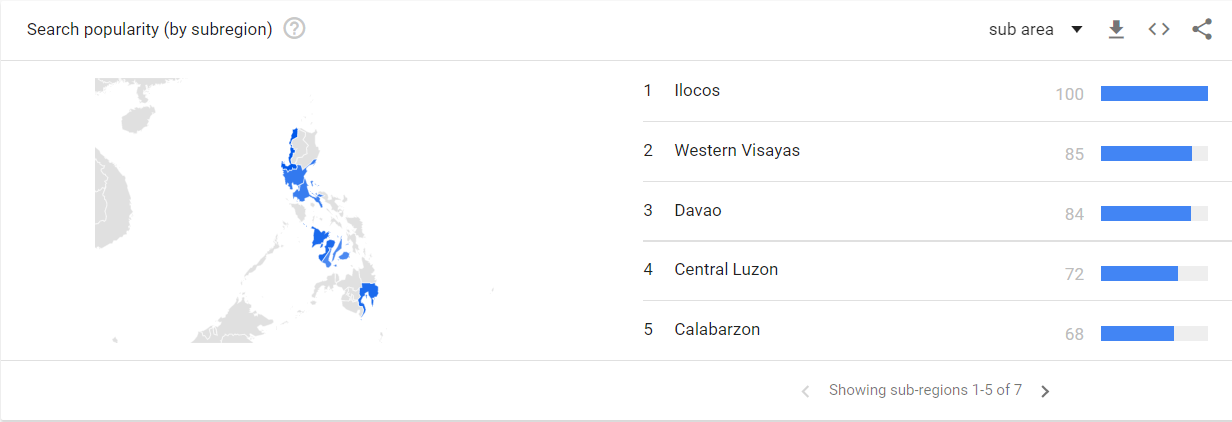Click the Ilocos region on the map

click(293, 147)
